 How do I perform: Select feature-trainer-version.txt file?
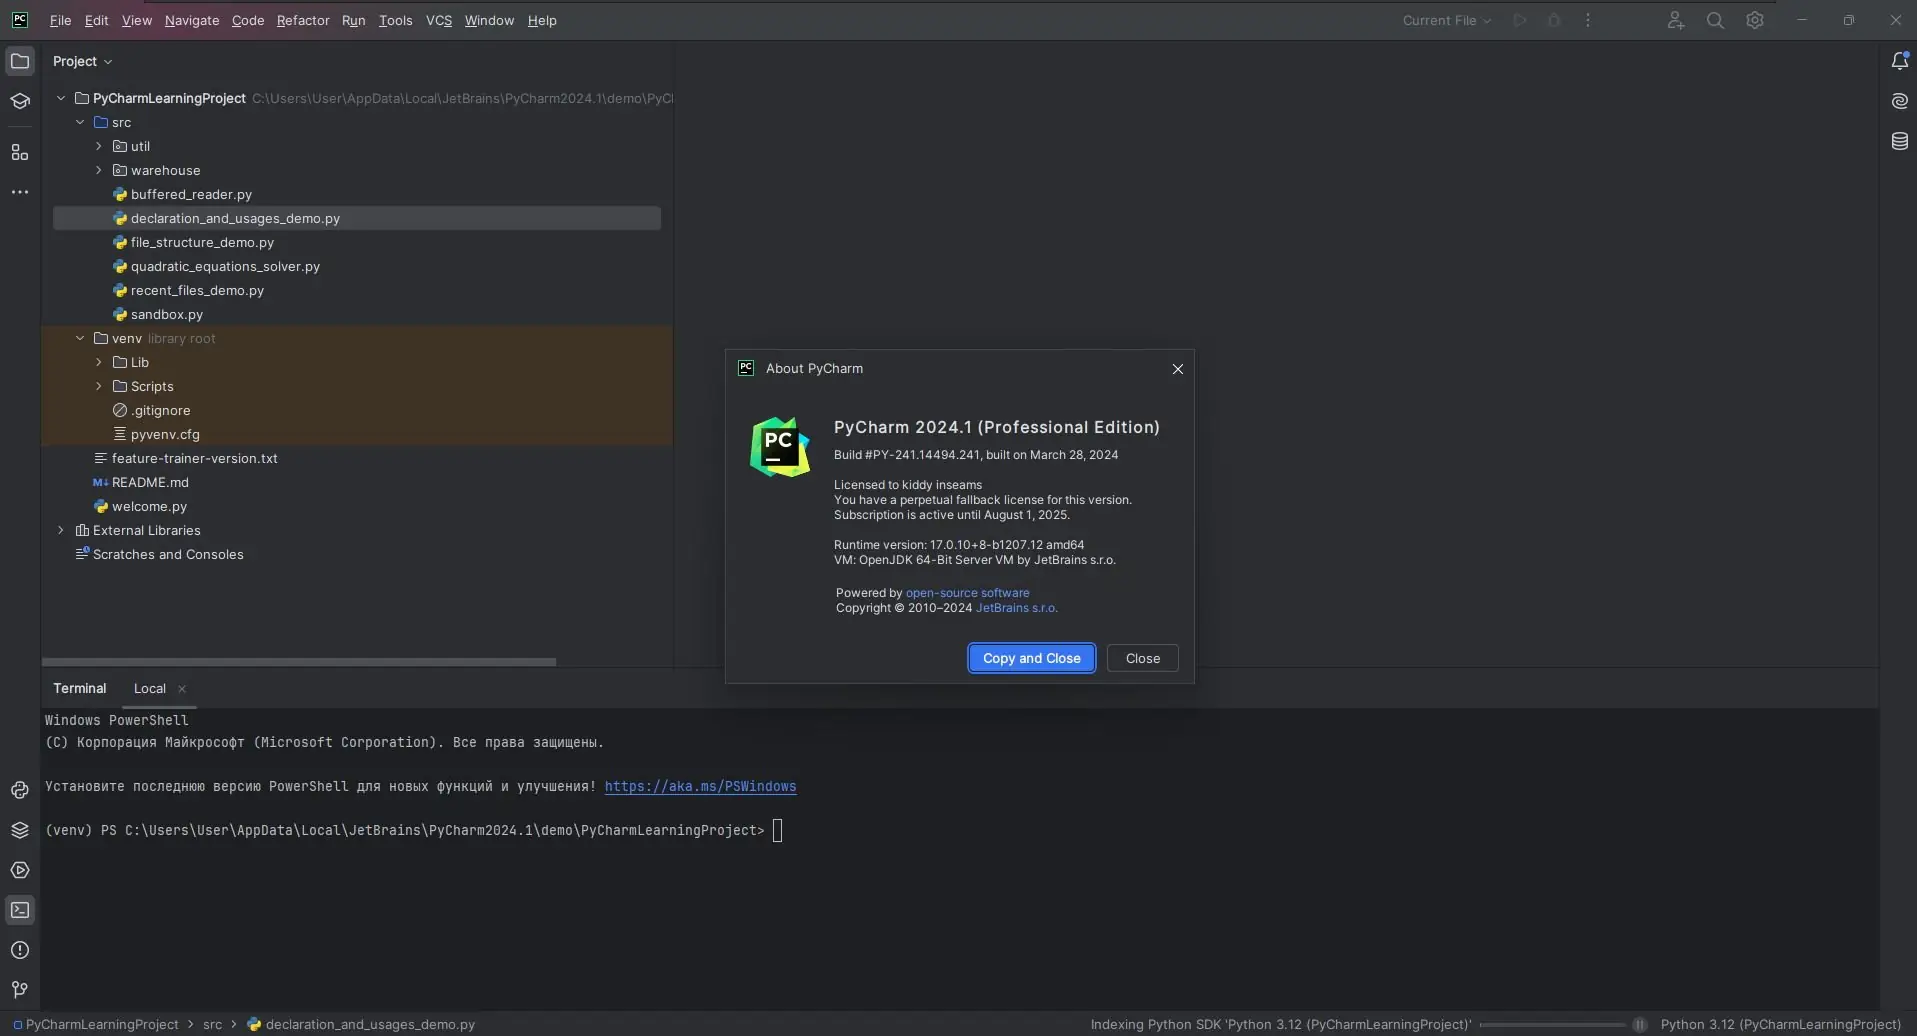(185, 458)
